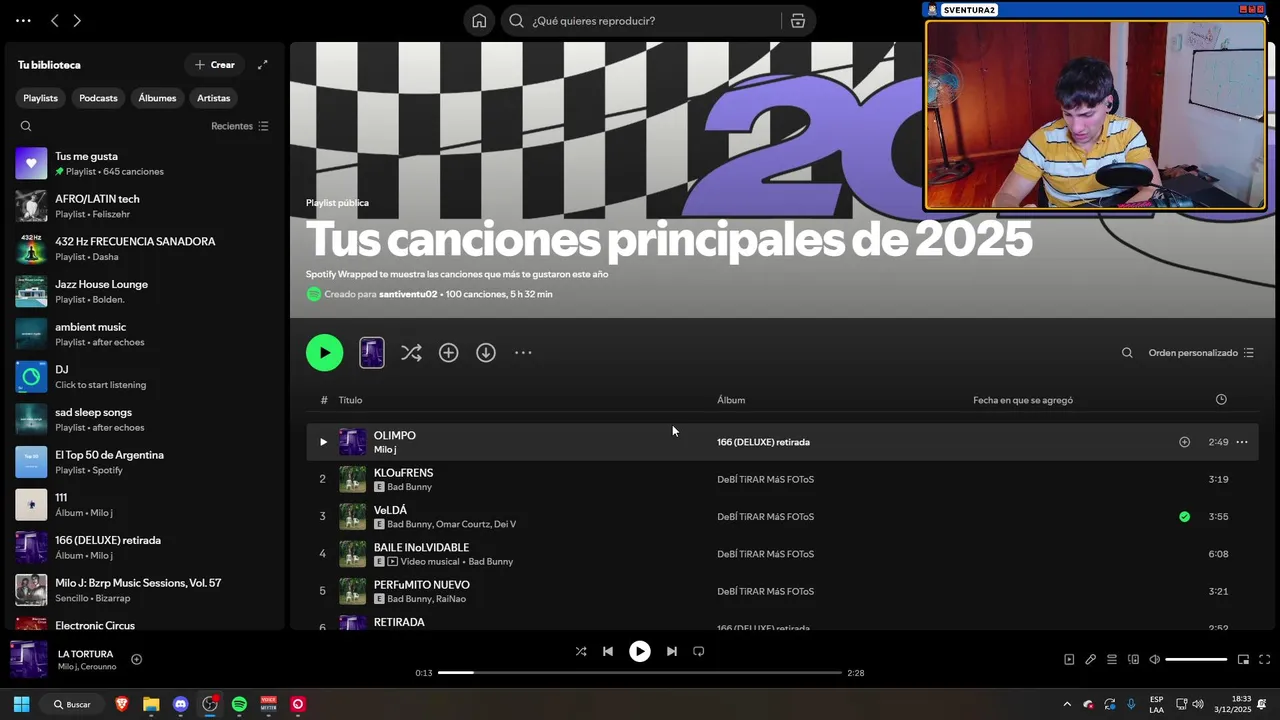Open more options for OLIMPO track
Viewport: 1280px width, 720px height.
point(1242,442)
